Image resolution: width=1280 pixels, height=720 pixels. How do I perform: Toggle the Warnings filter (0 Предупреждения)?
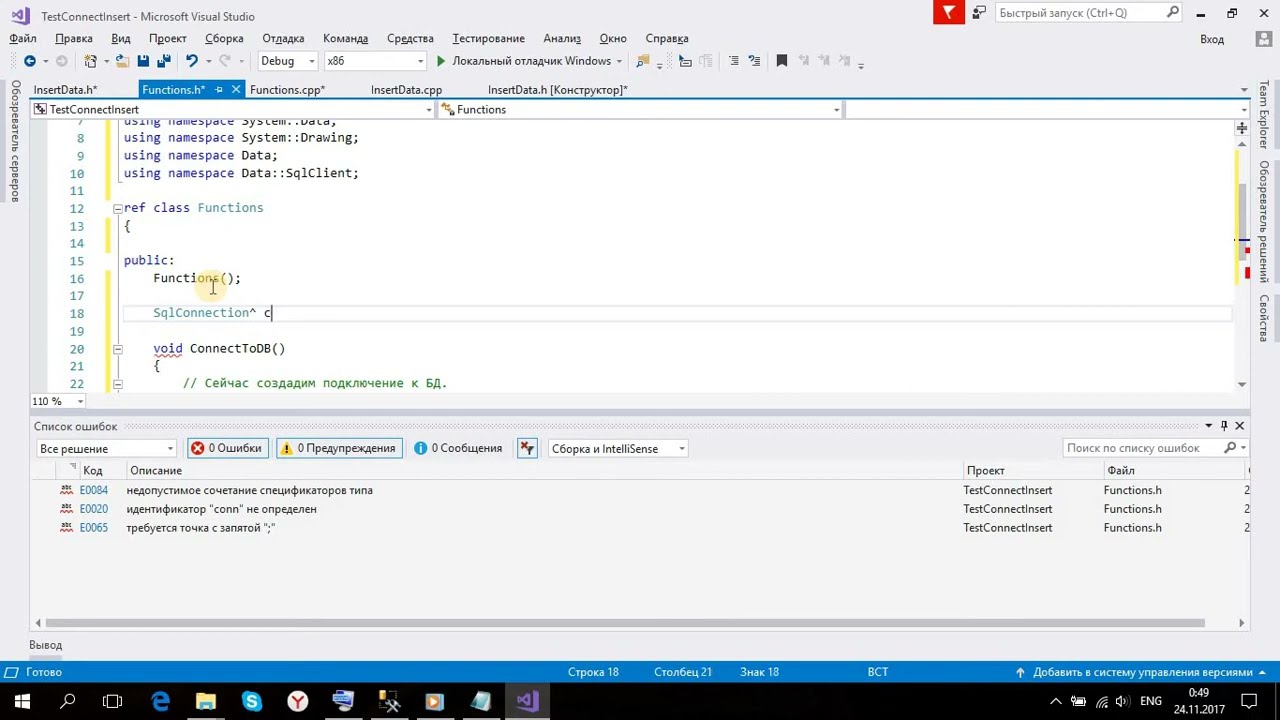tap(339, 448)
